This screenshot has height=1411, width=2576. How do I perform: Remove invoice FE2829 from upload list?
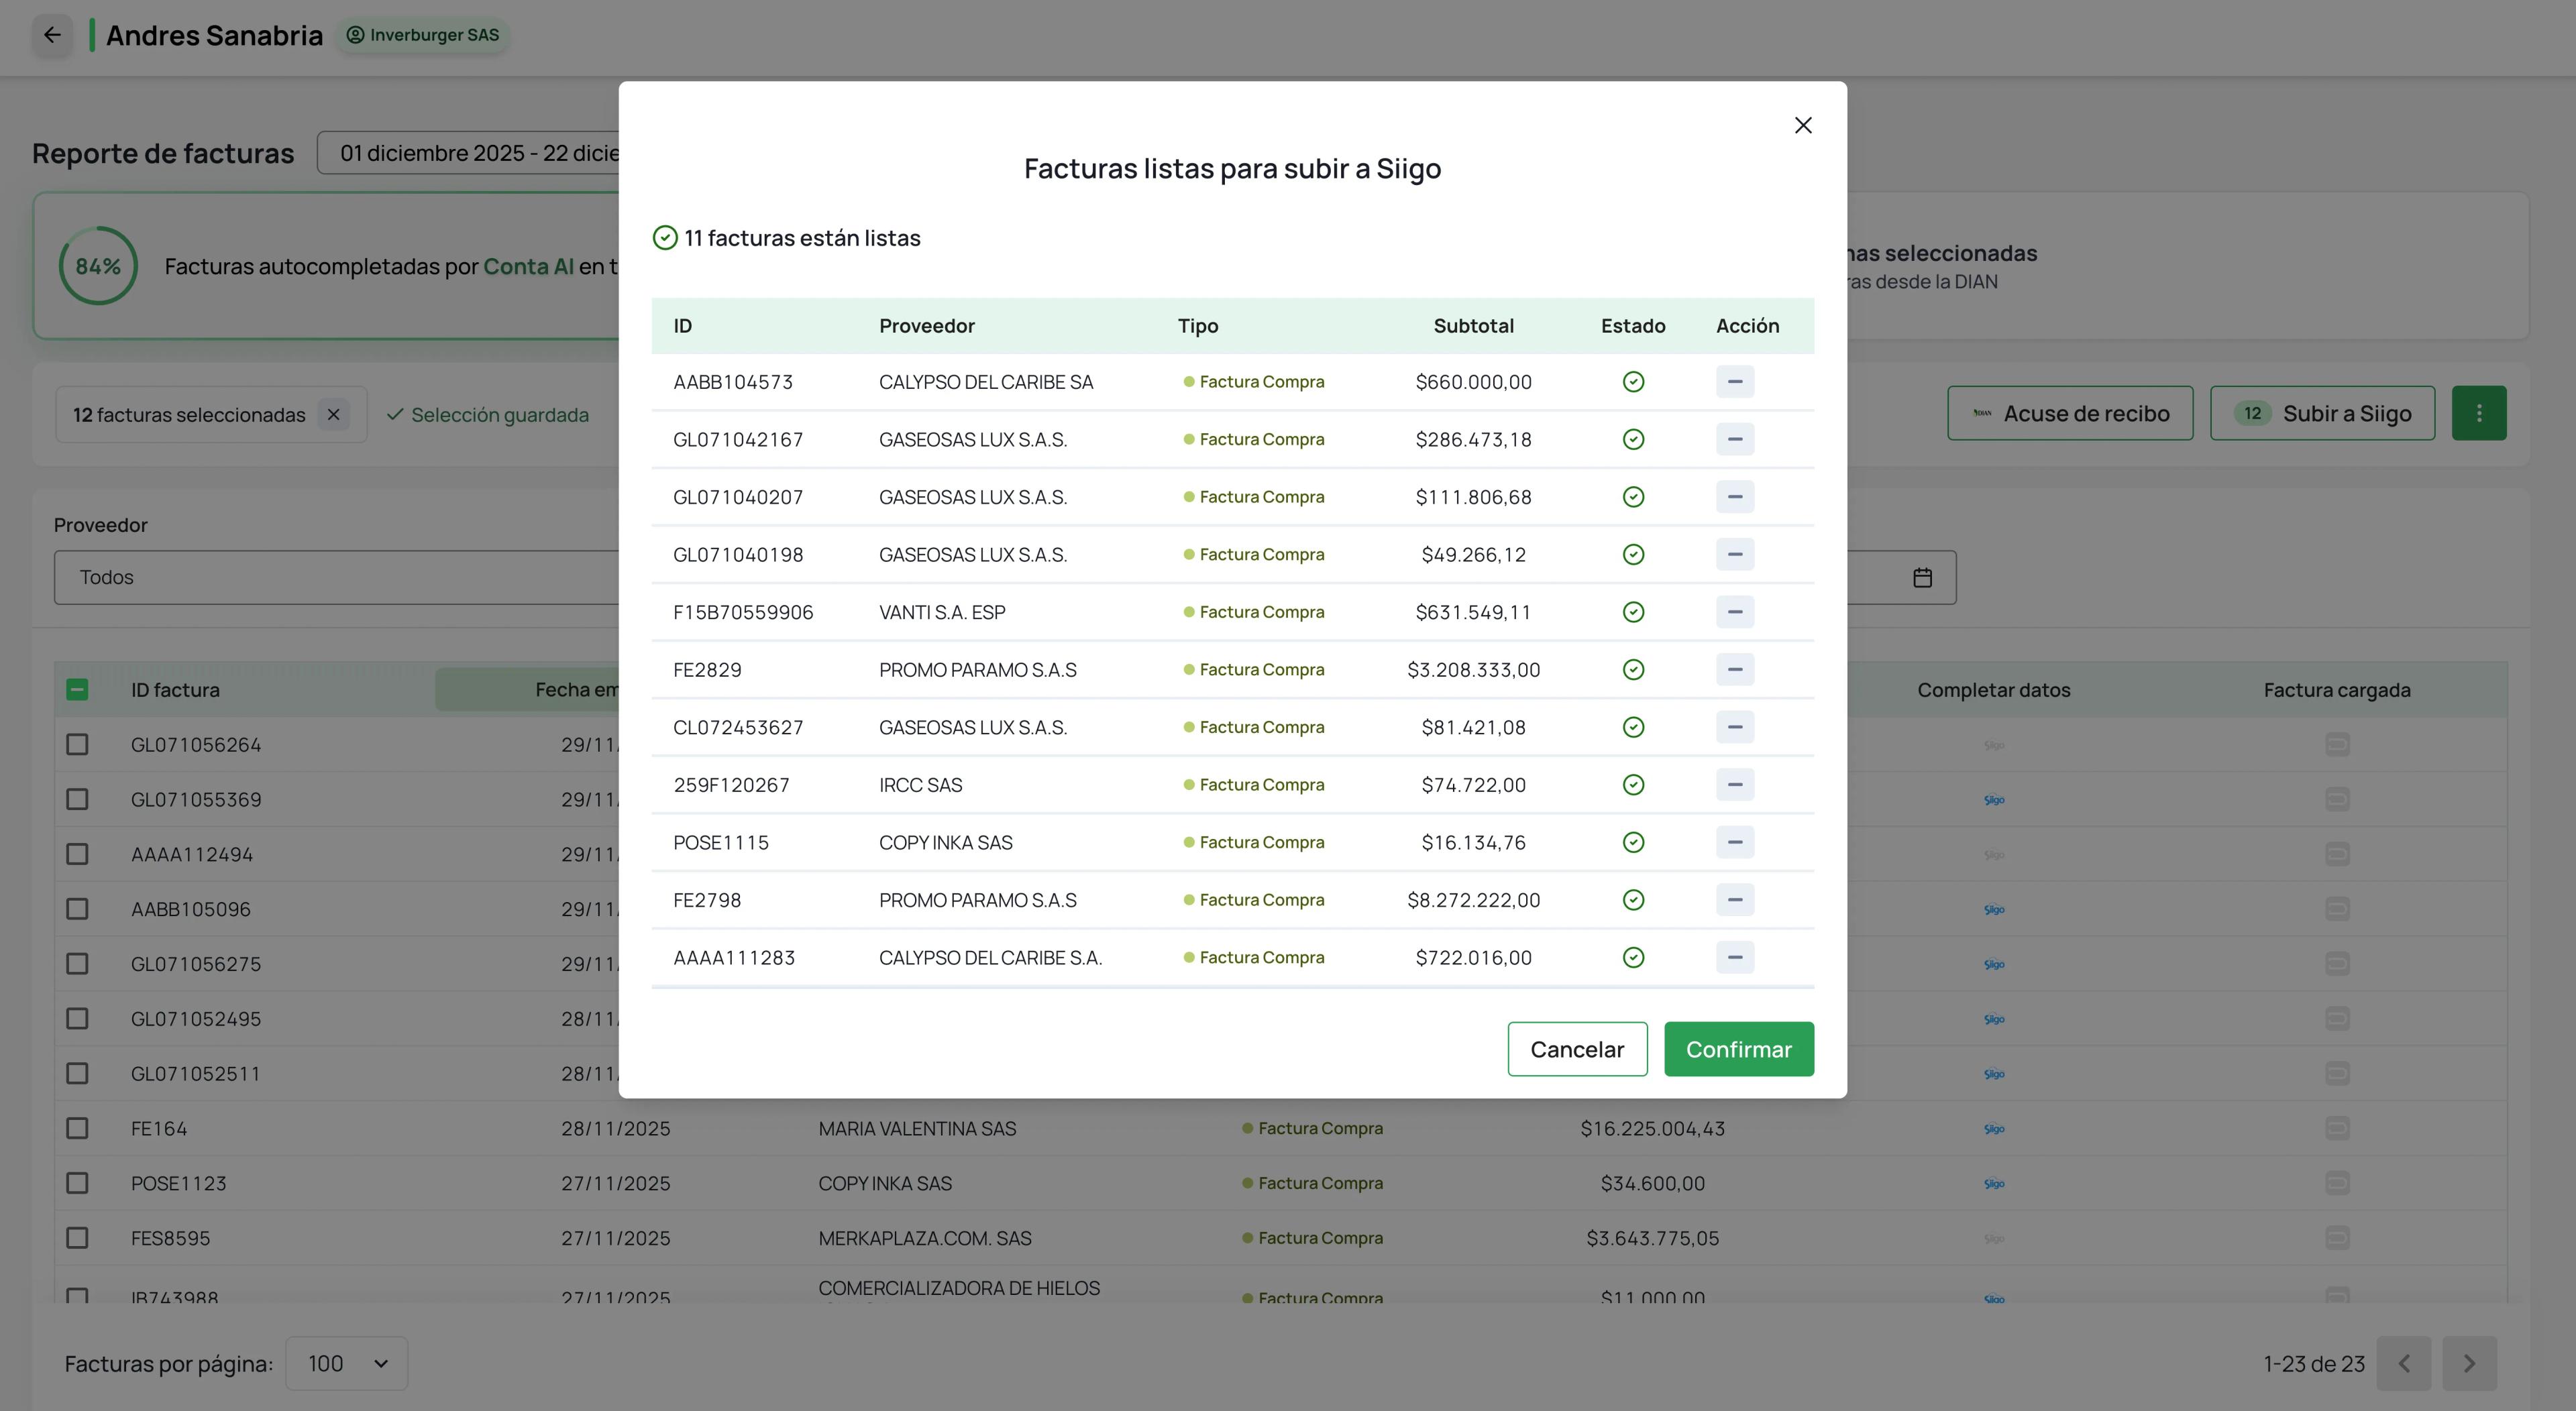click(x=1734, y=669)
